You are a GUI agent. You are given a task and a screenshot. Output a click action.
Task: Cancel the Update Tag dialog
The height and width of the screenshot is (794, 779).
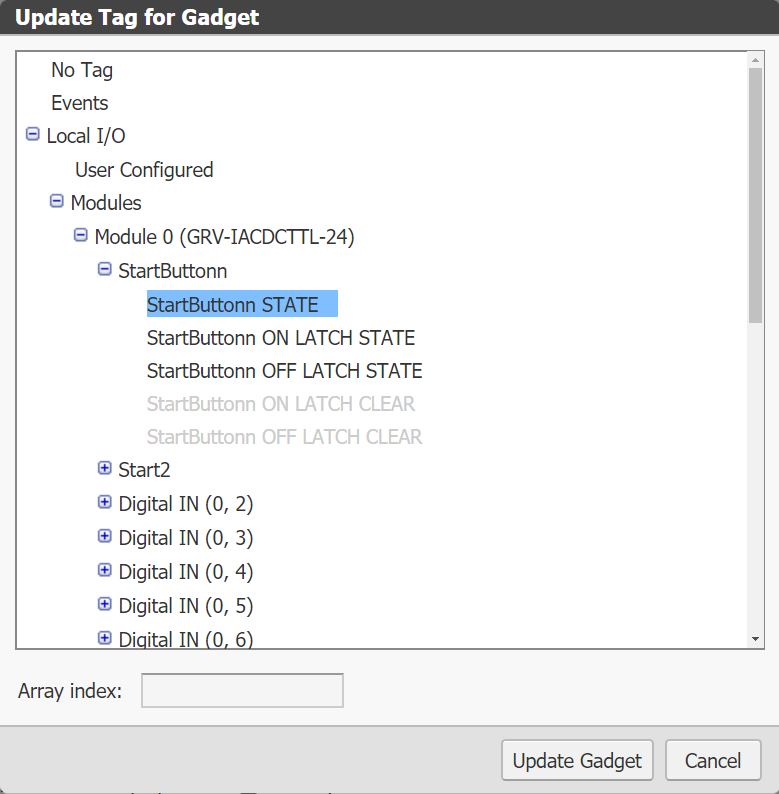pos(713,761)
